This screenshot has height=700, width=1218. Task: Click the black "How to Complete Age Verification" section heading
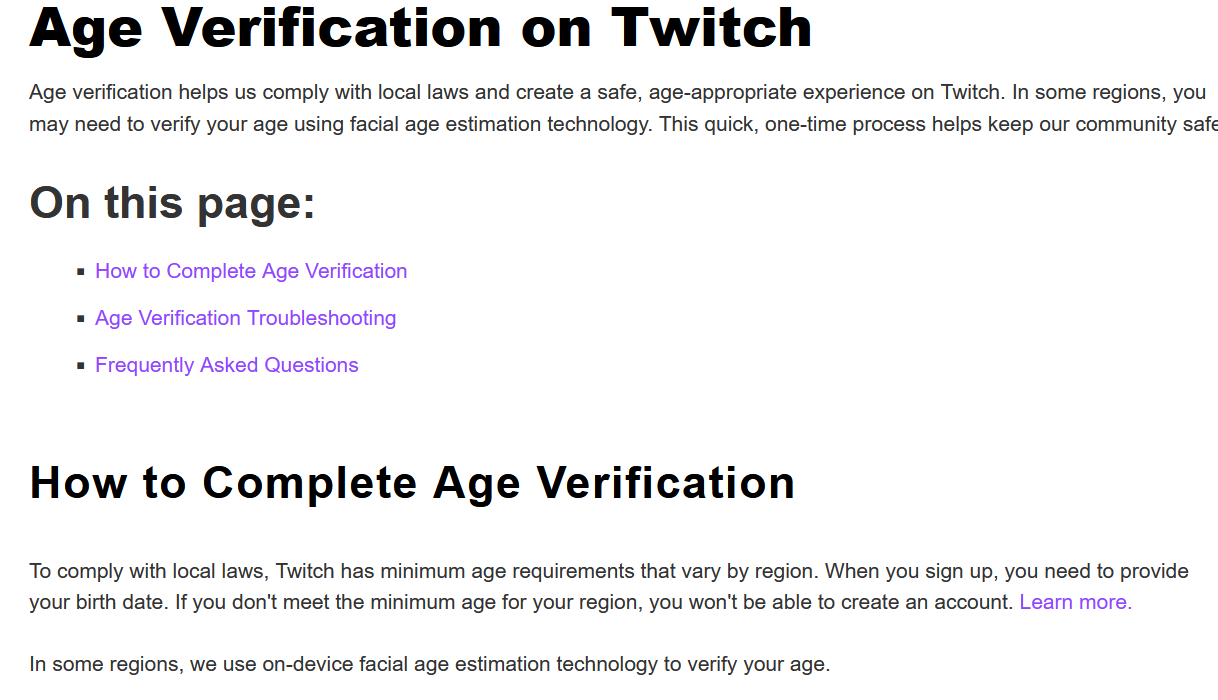(x=412, y=483)
